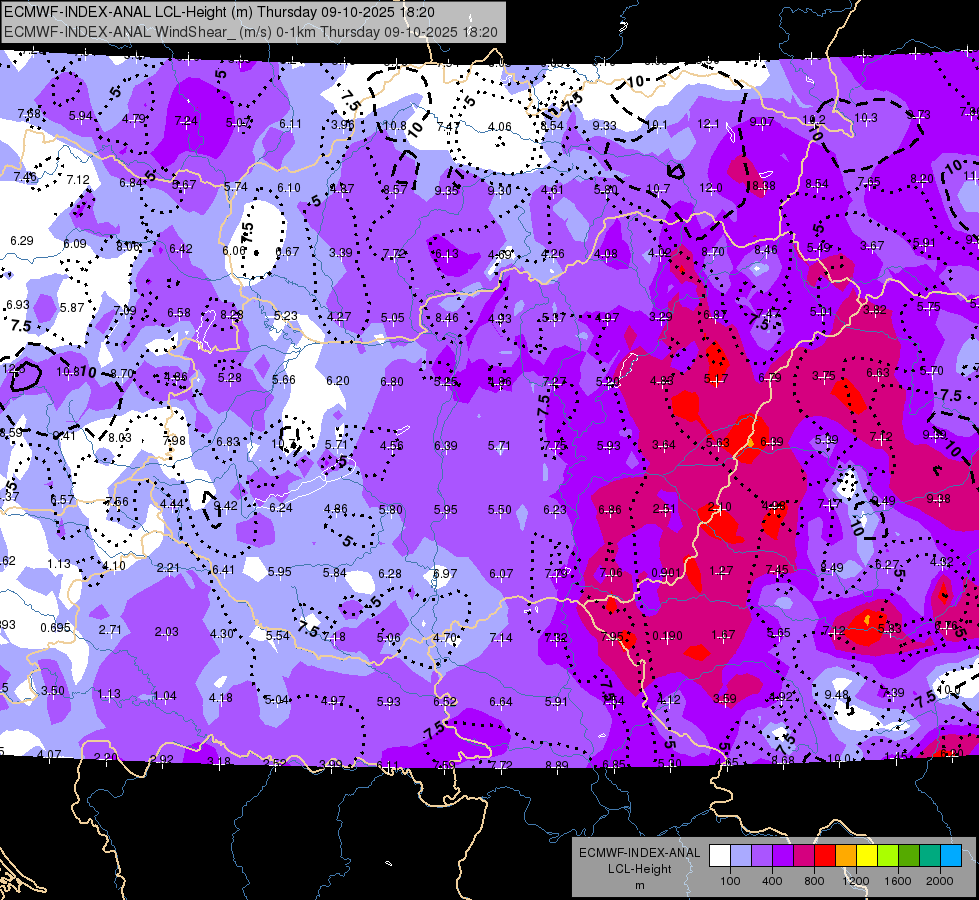The width and height of the screenshot is (979, 900).
Task: Click the legend tick label '800'
Action: [x=814, y=881]
